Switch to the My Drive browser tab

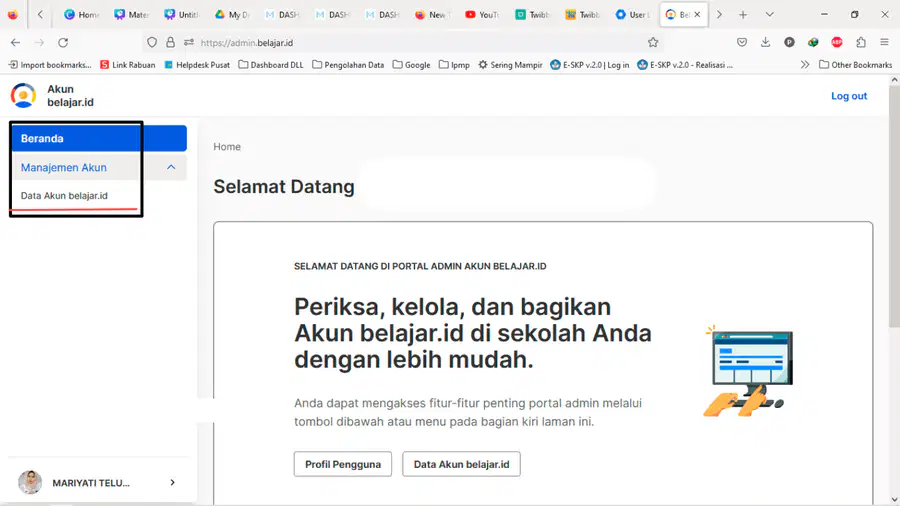(x=232, y=14)
